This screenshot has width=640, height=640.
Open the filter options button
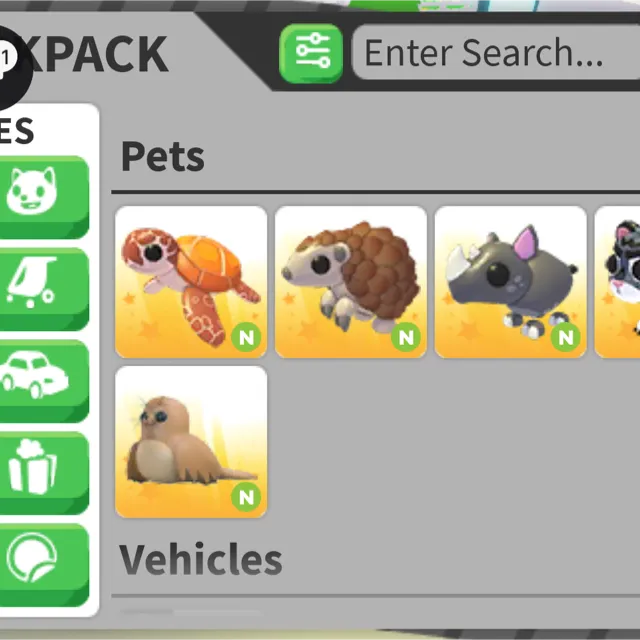point(311,53)
